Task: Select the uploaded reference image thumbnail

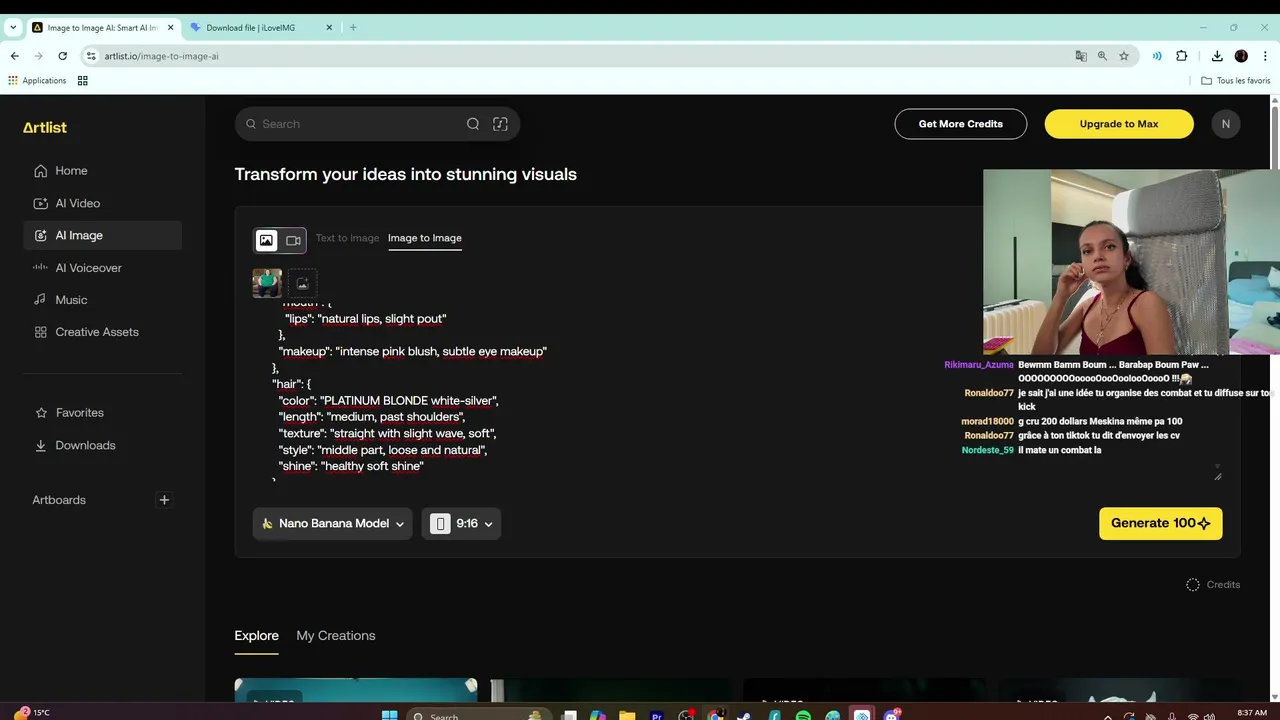Action: point(267,283)
